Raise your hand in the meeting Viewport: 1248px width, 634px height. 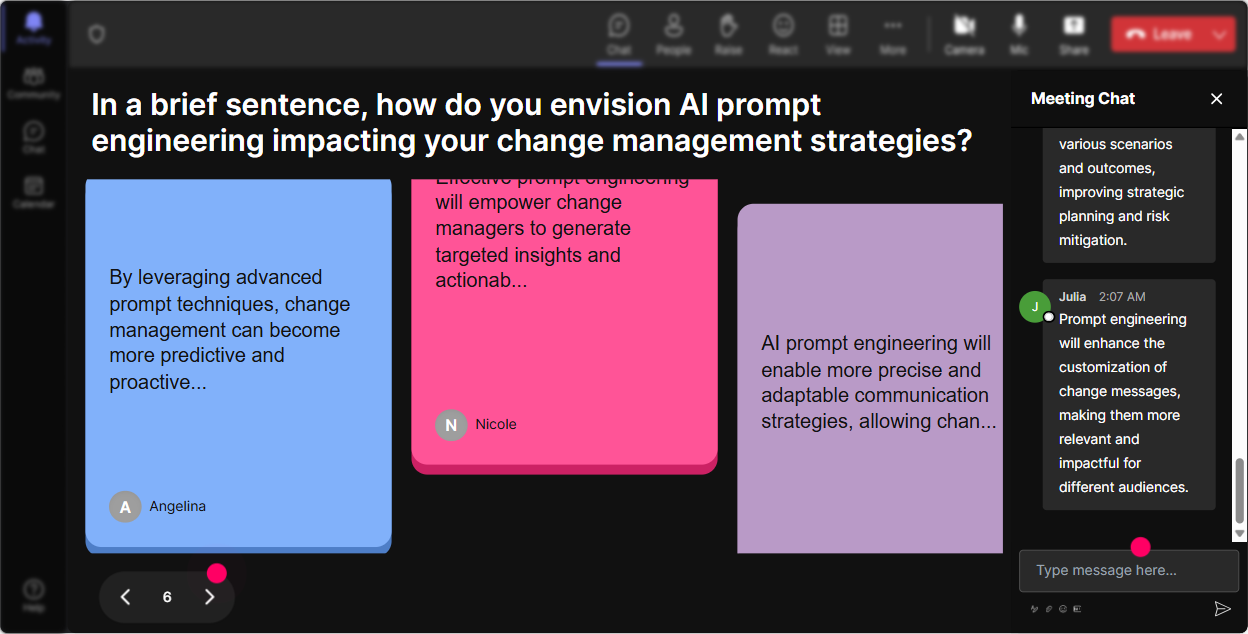728,35
